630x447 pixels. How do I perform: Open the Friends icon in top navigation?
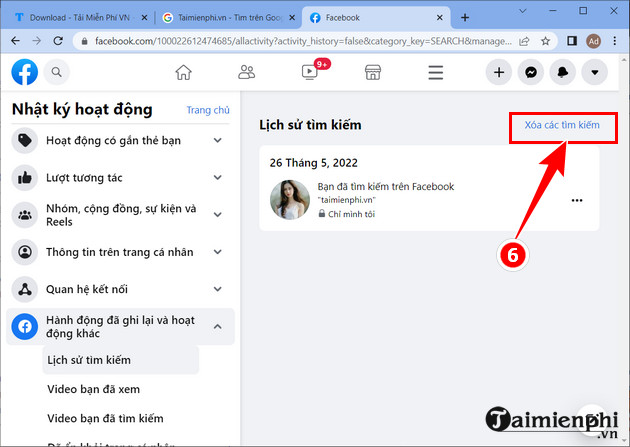[246, 72]
